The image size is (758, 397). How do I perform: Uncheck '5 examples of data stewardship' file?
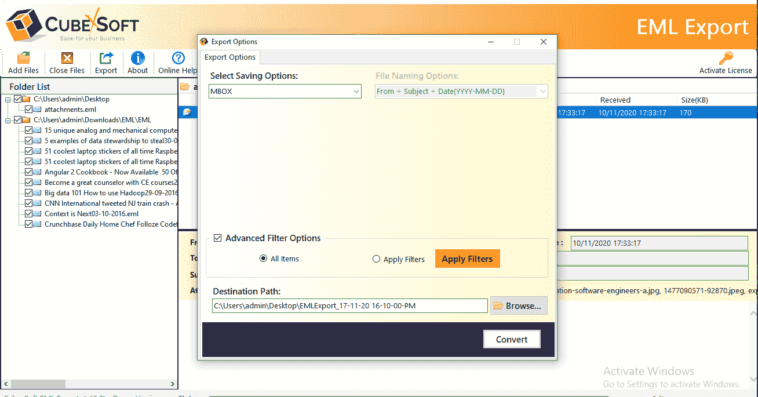[29, 141]
